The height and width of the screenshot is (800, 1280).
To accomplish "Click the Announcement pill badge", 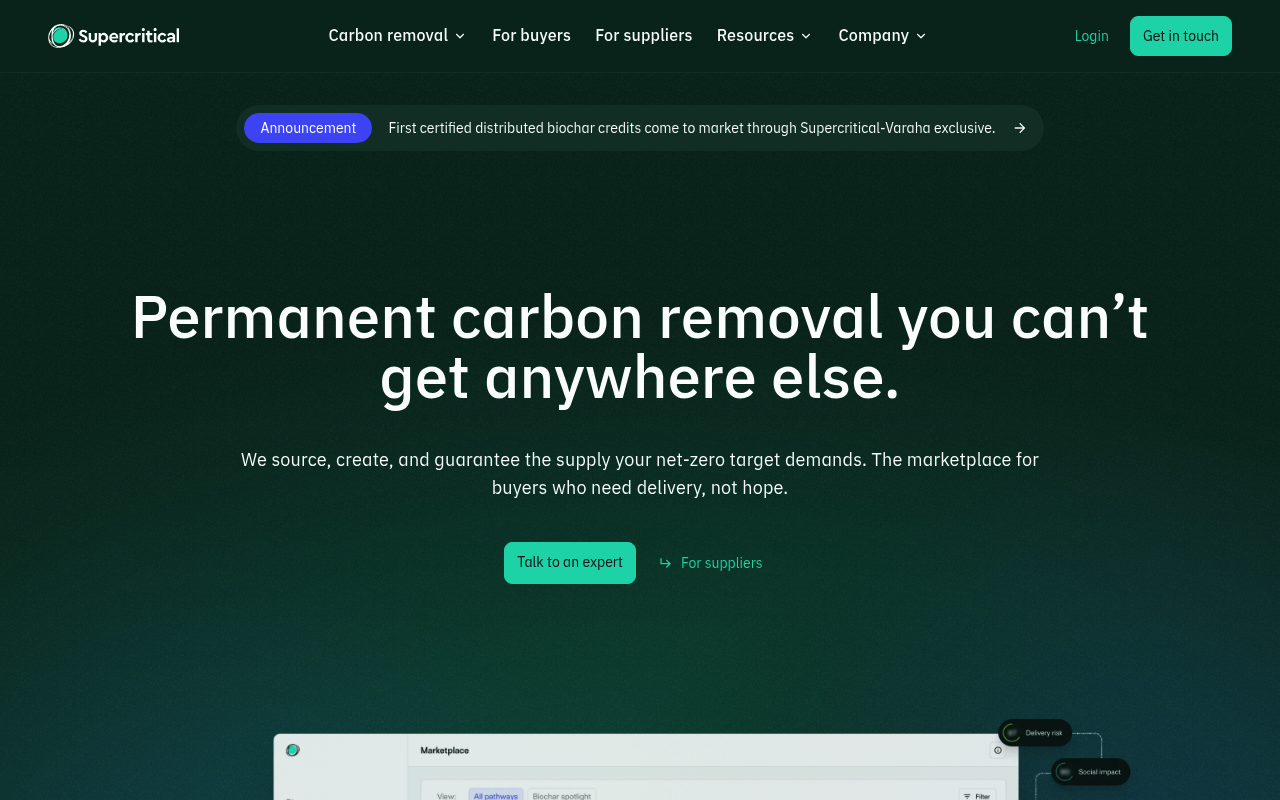I will coord(308,128).
